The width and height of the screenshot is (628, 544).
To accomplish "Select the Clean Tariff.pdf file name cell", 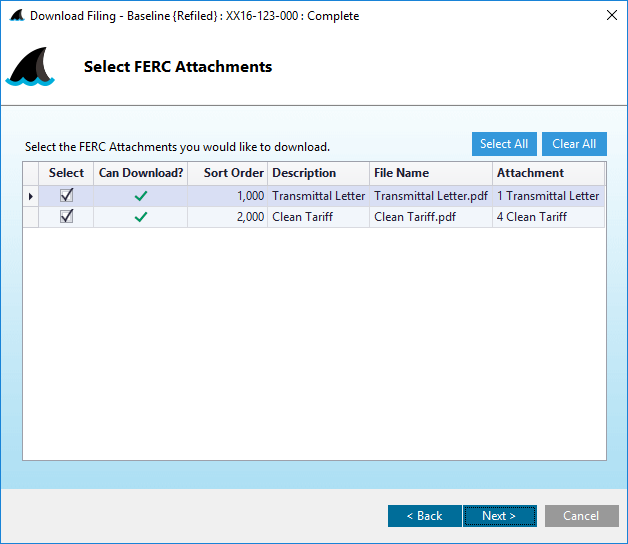I will pyautogui.click(x=430, y=216).
